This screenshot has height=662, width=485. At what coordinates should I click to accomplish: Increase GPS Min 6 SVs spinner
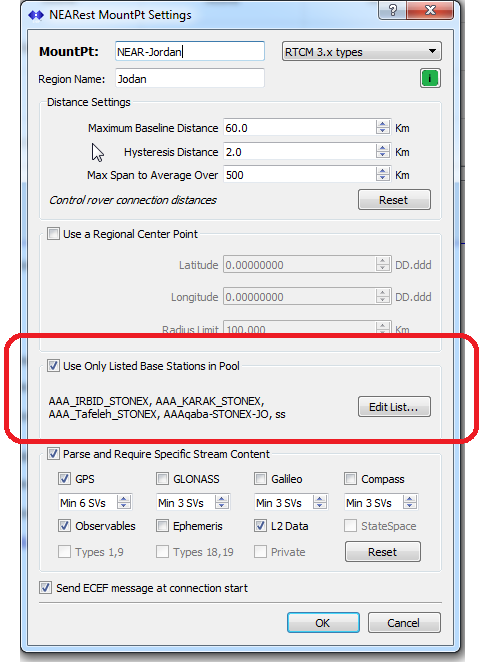pos(124,499)
